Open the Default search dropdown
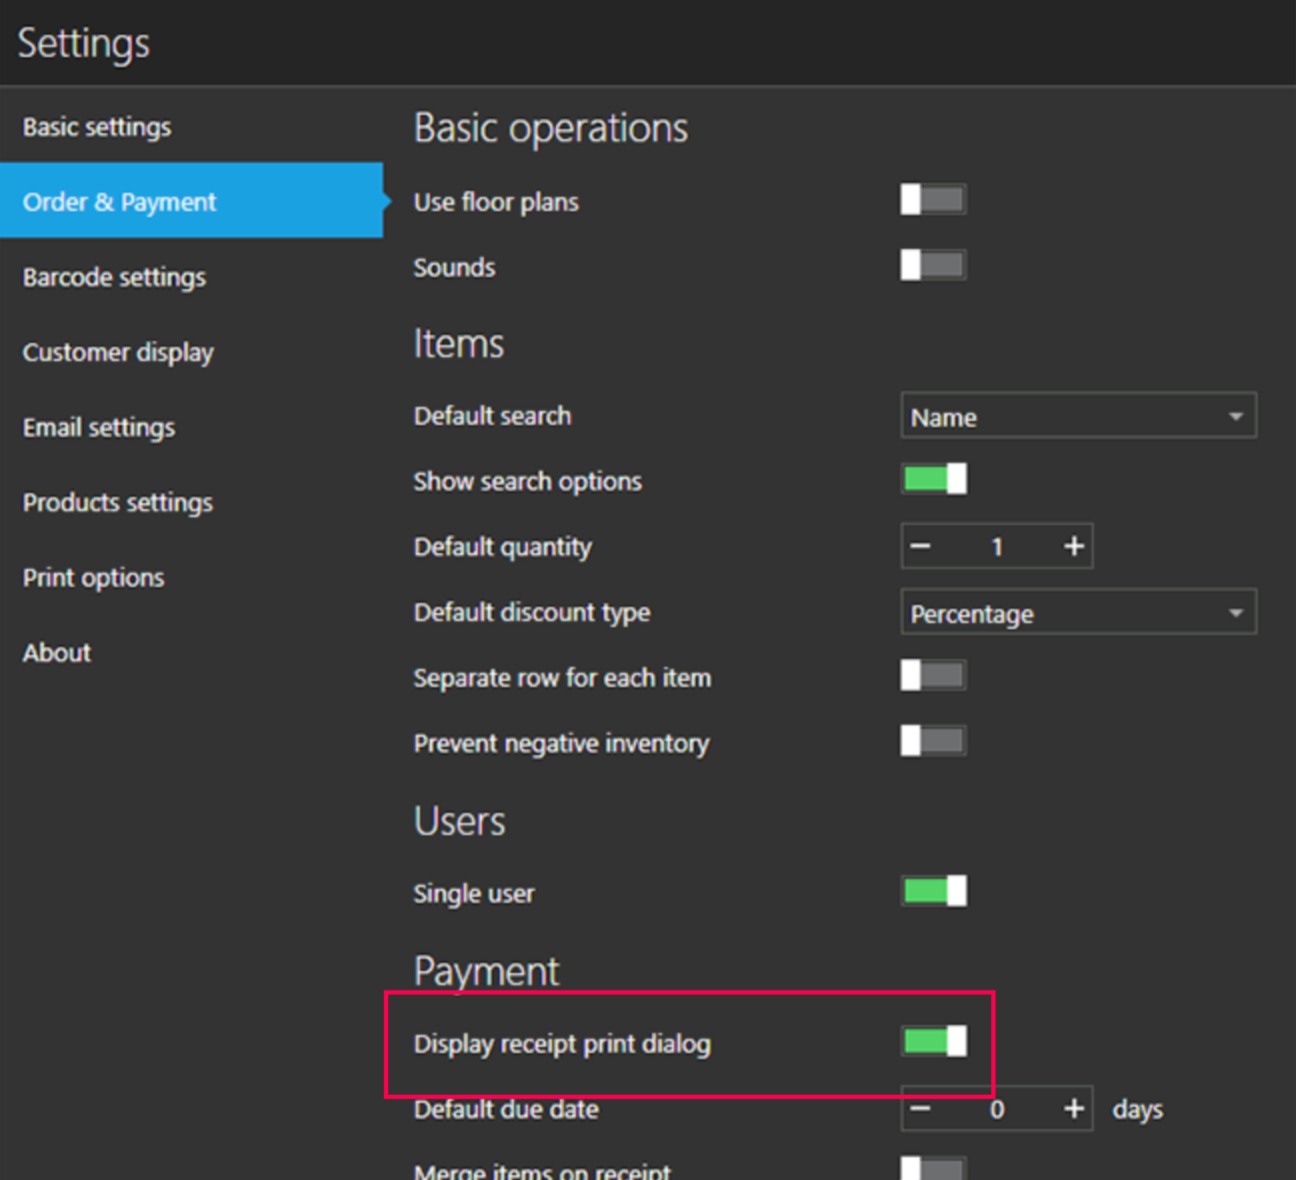Screen dimensions: 1296x1180 click(x=1078, y=416)
